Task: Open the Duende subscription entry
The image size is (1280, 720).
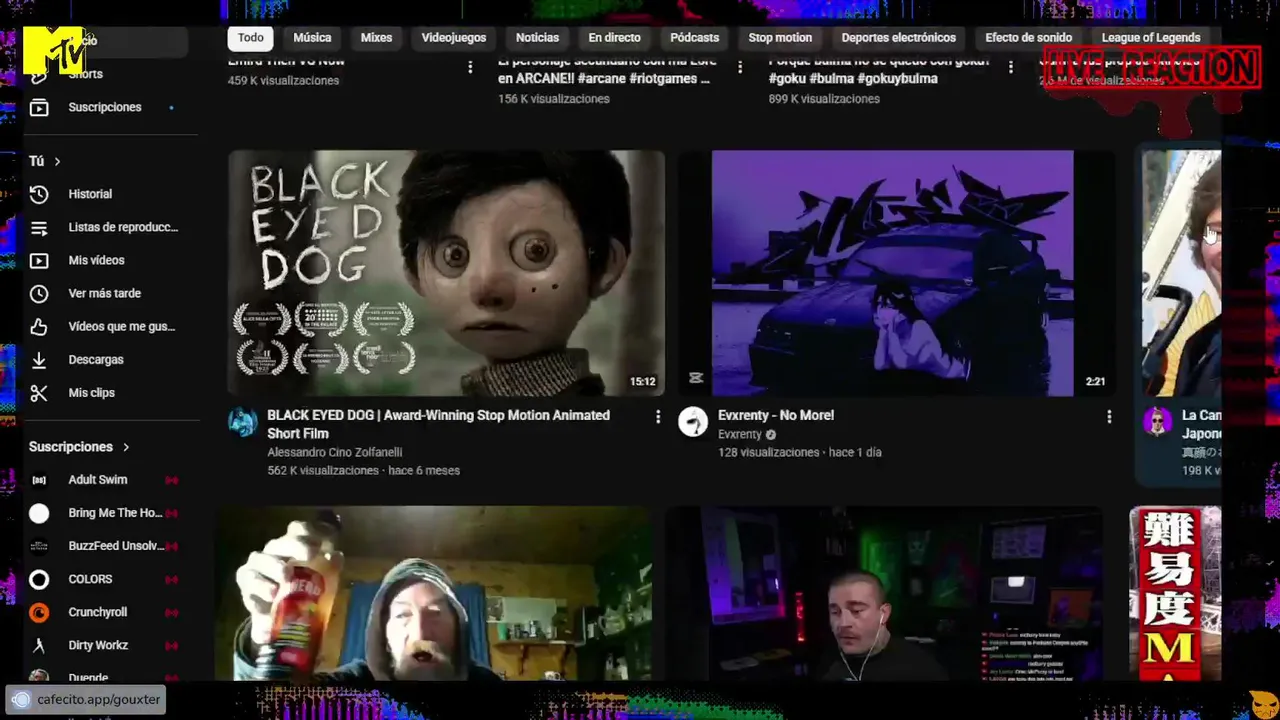Action: [x=88, y=677]
